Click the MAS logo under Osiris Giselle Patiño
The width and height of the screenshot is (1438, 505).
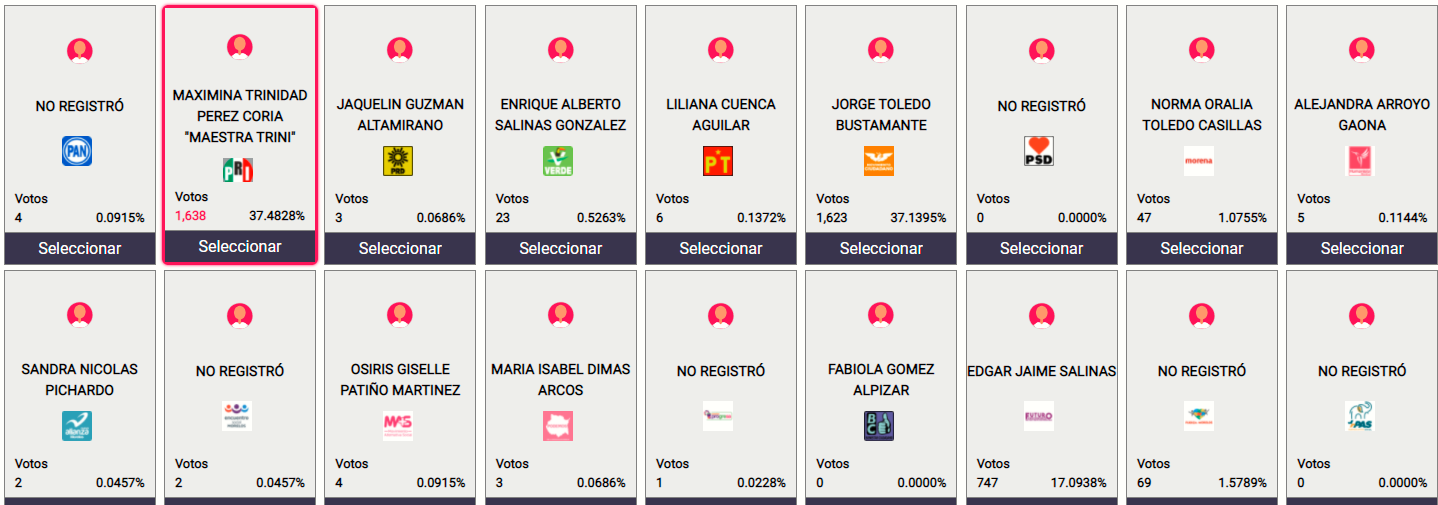click(x=398, y=426)
